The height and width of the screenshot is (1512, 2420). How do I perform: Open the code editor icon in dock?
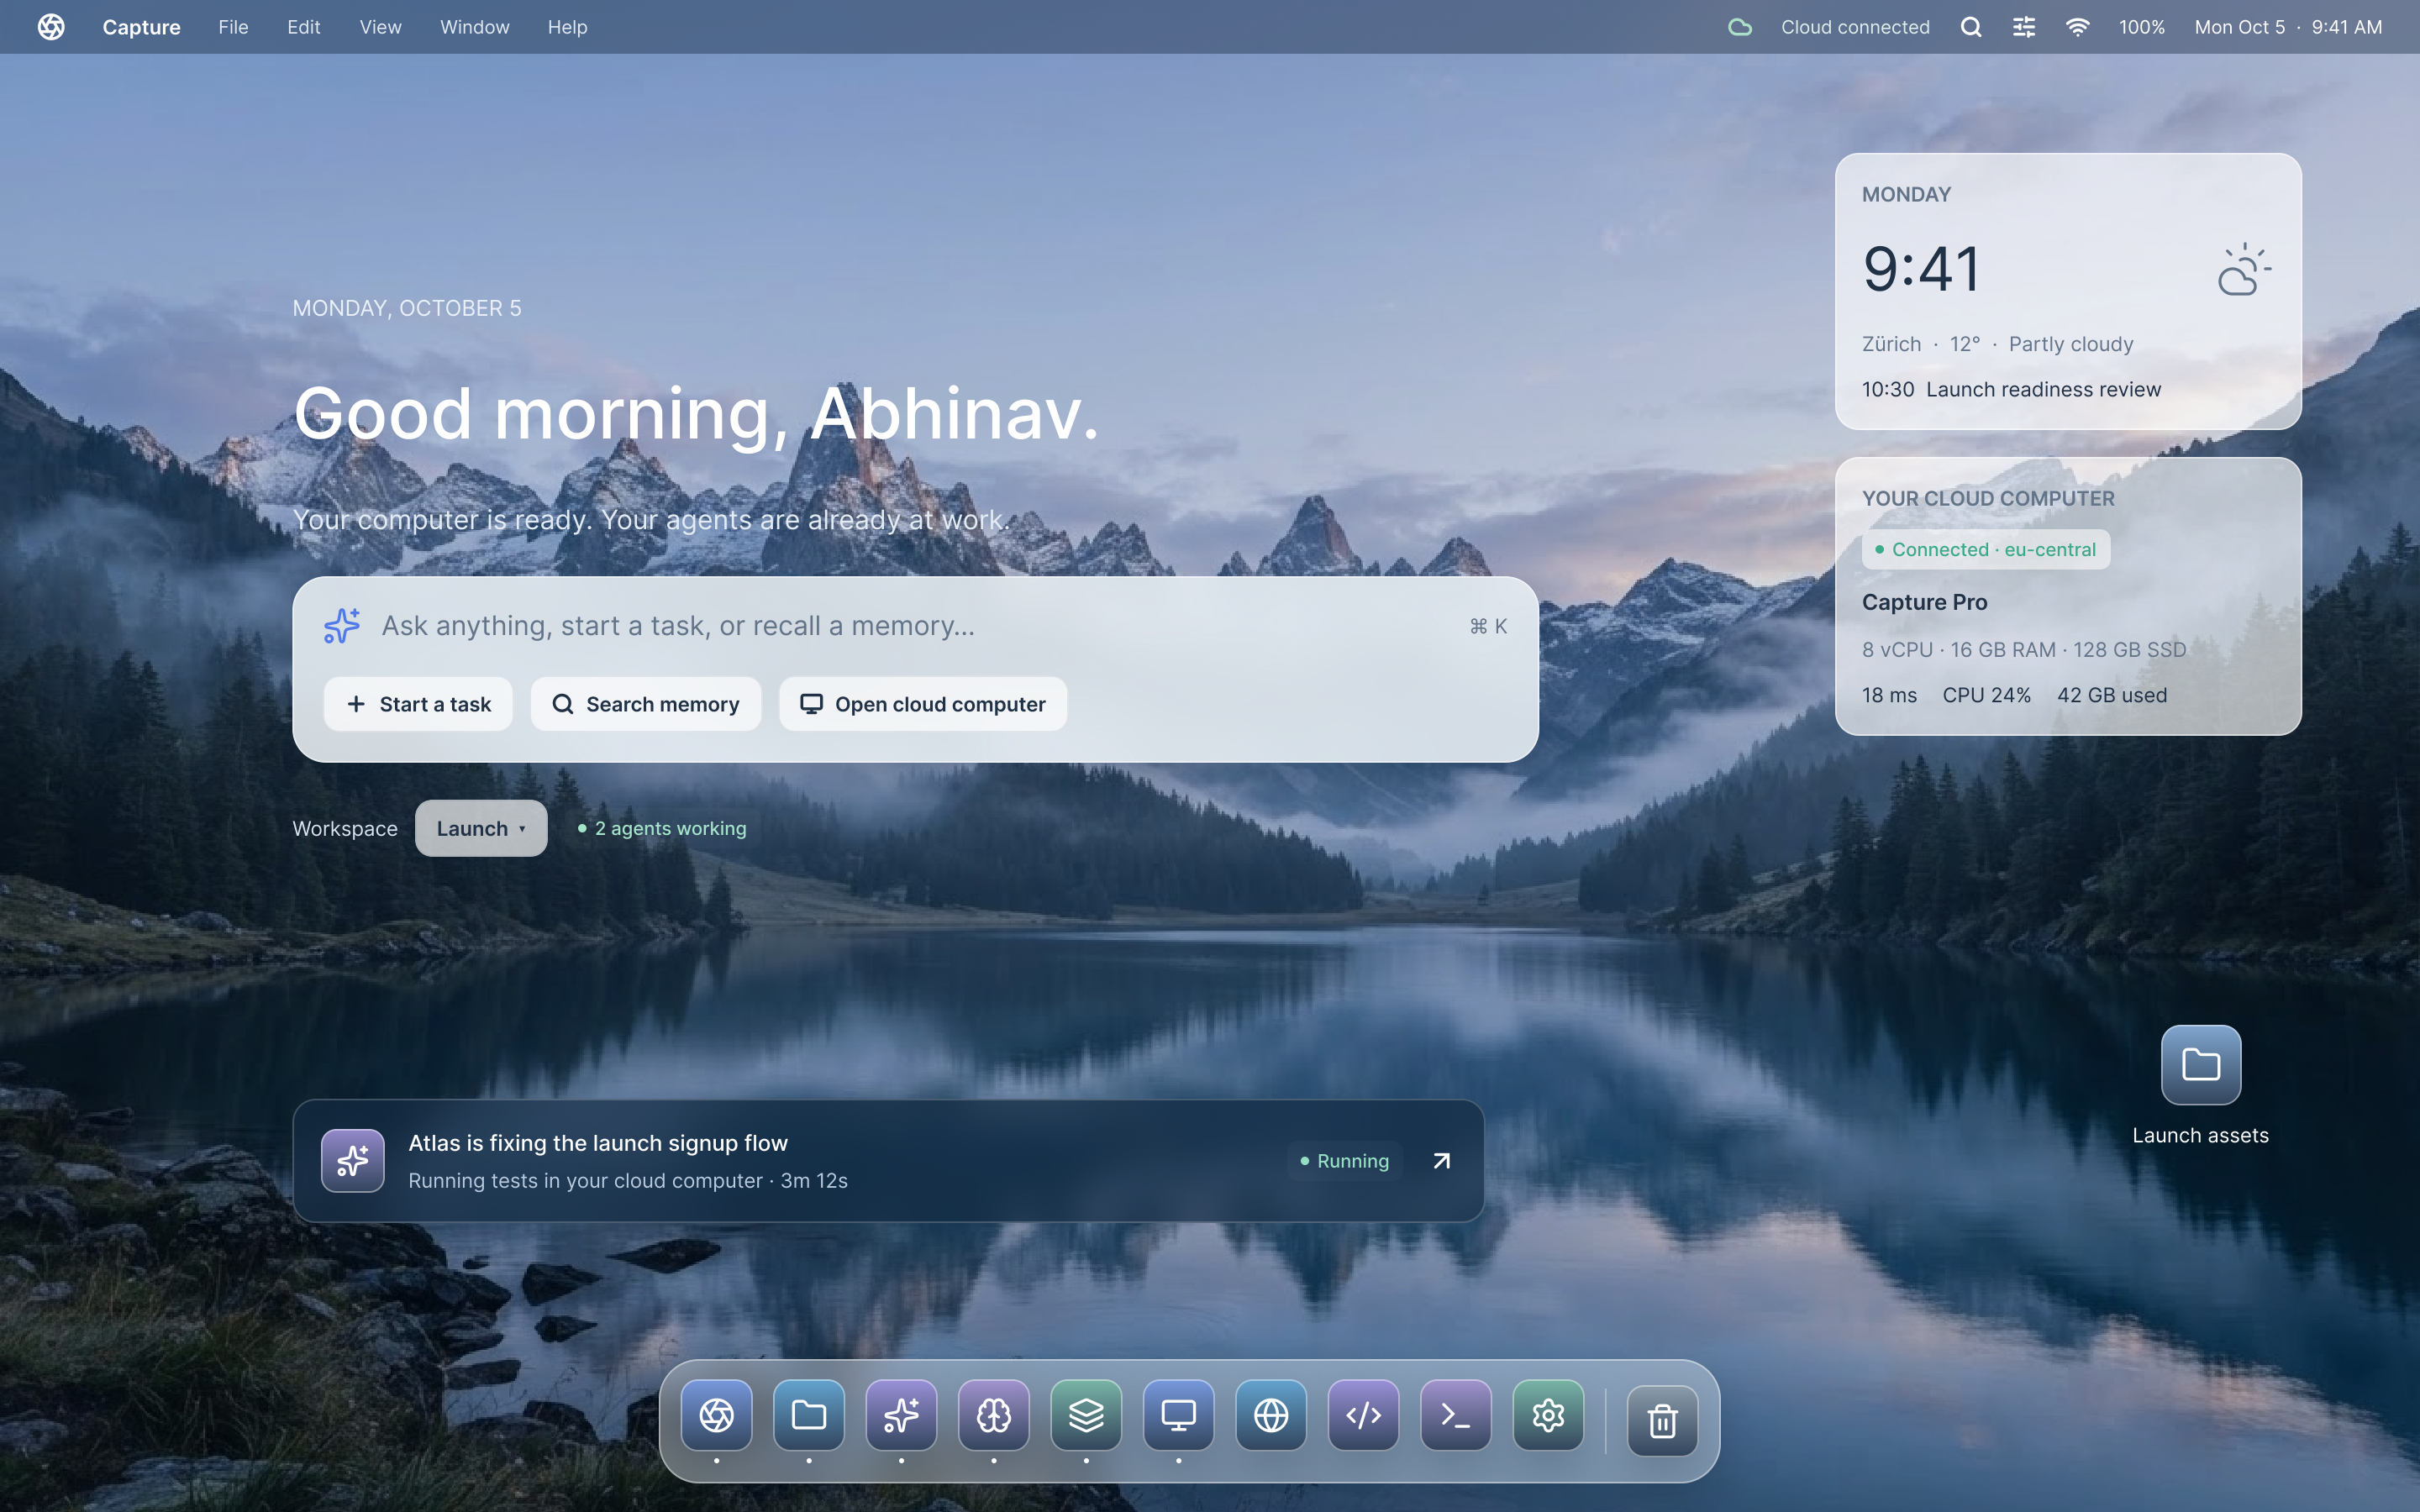1364,1415
